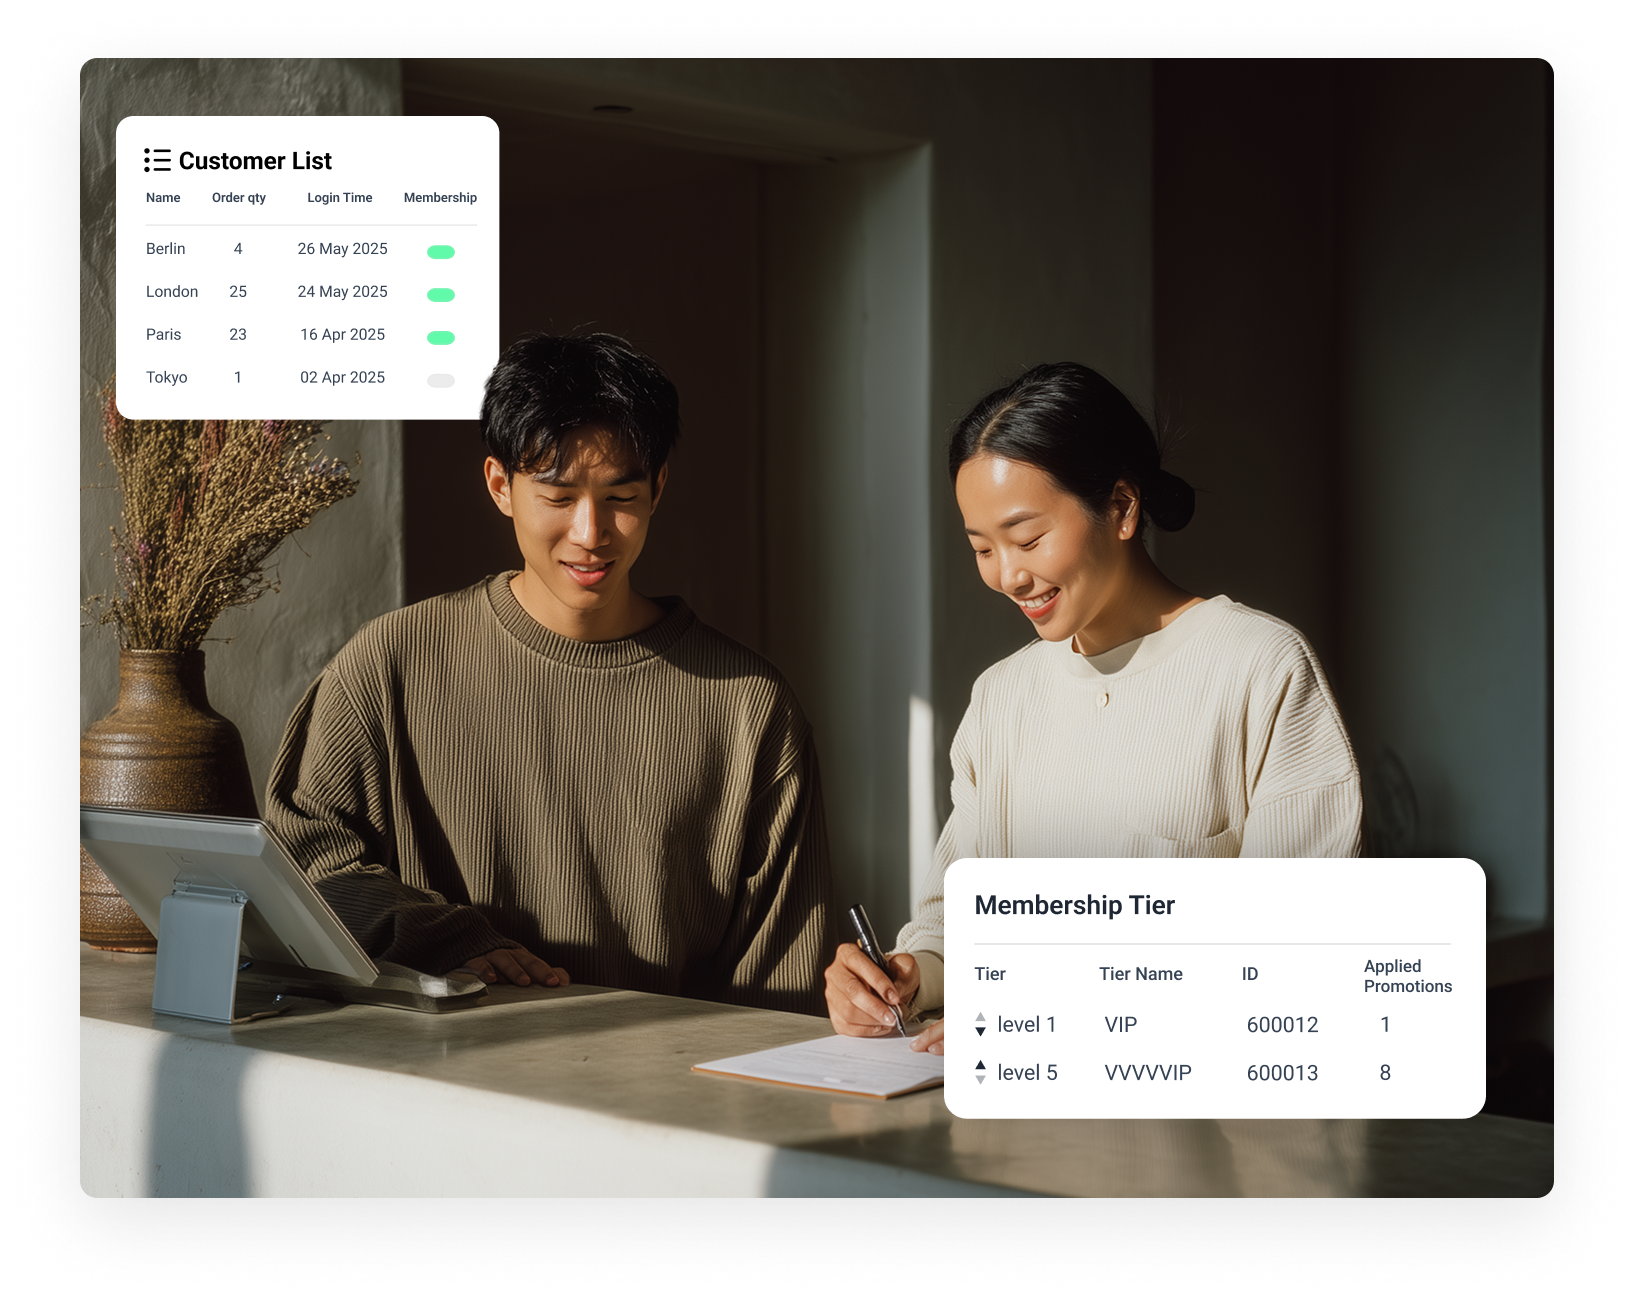Sort by the Name column header
The width and height of the screenshot is (1634, 1300).
pos(164,197)
